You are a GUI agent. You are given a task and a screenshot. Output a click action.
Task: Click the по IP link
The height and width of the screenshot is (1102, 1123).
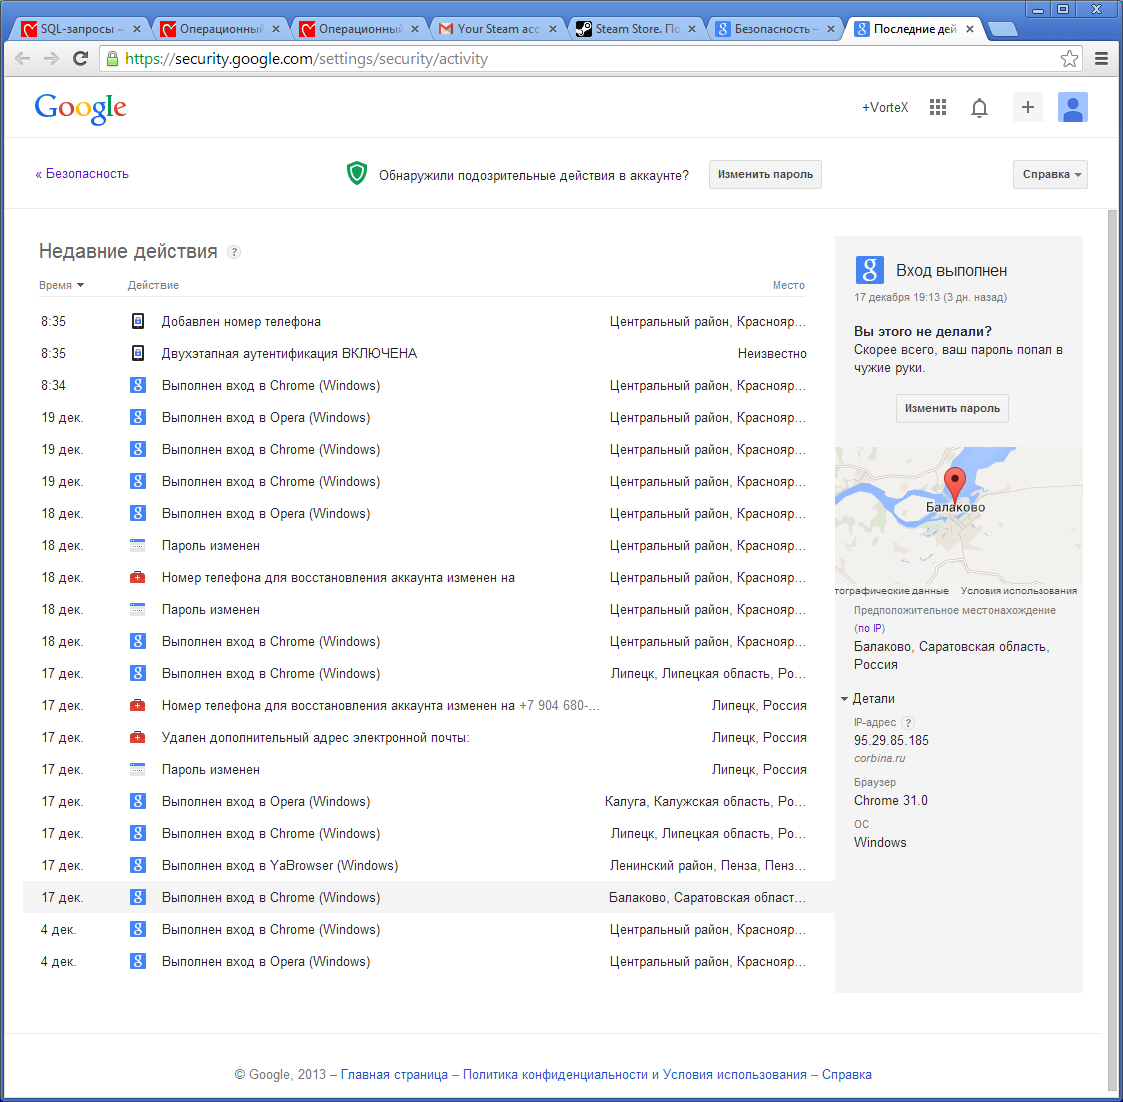(869, 628)
